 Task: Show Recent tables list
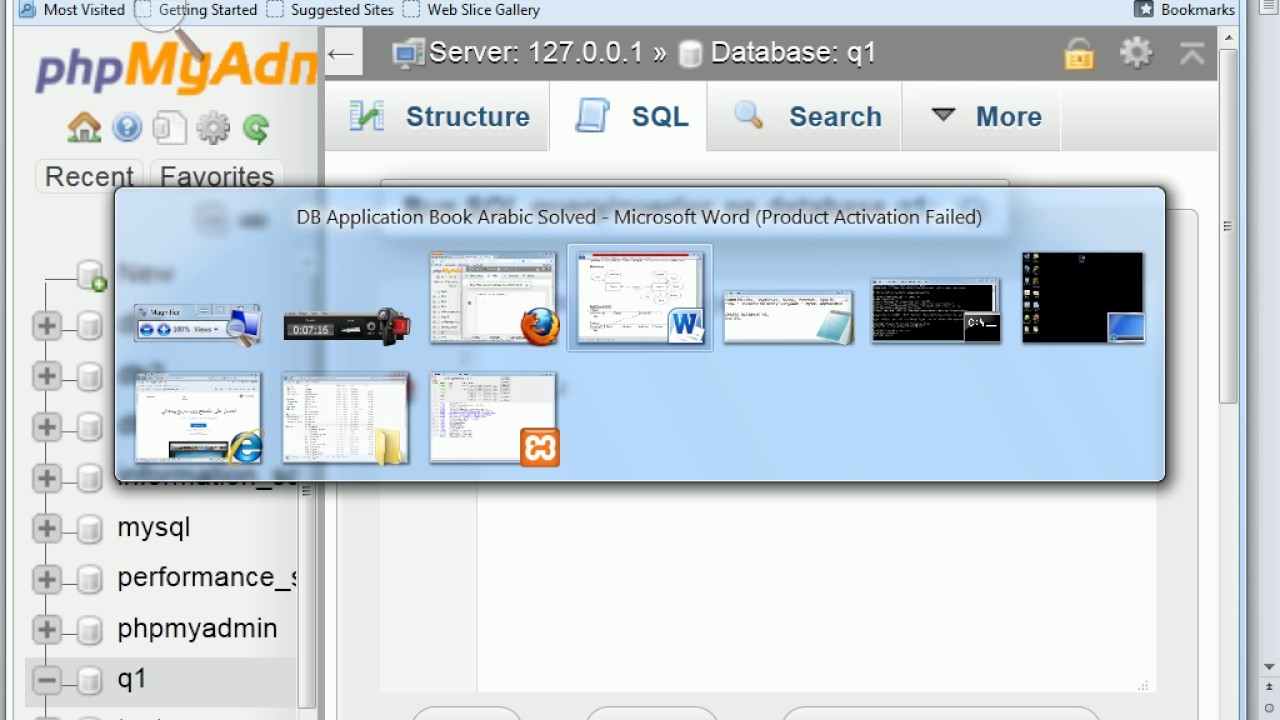pos(89,177)
